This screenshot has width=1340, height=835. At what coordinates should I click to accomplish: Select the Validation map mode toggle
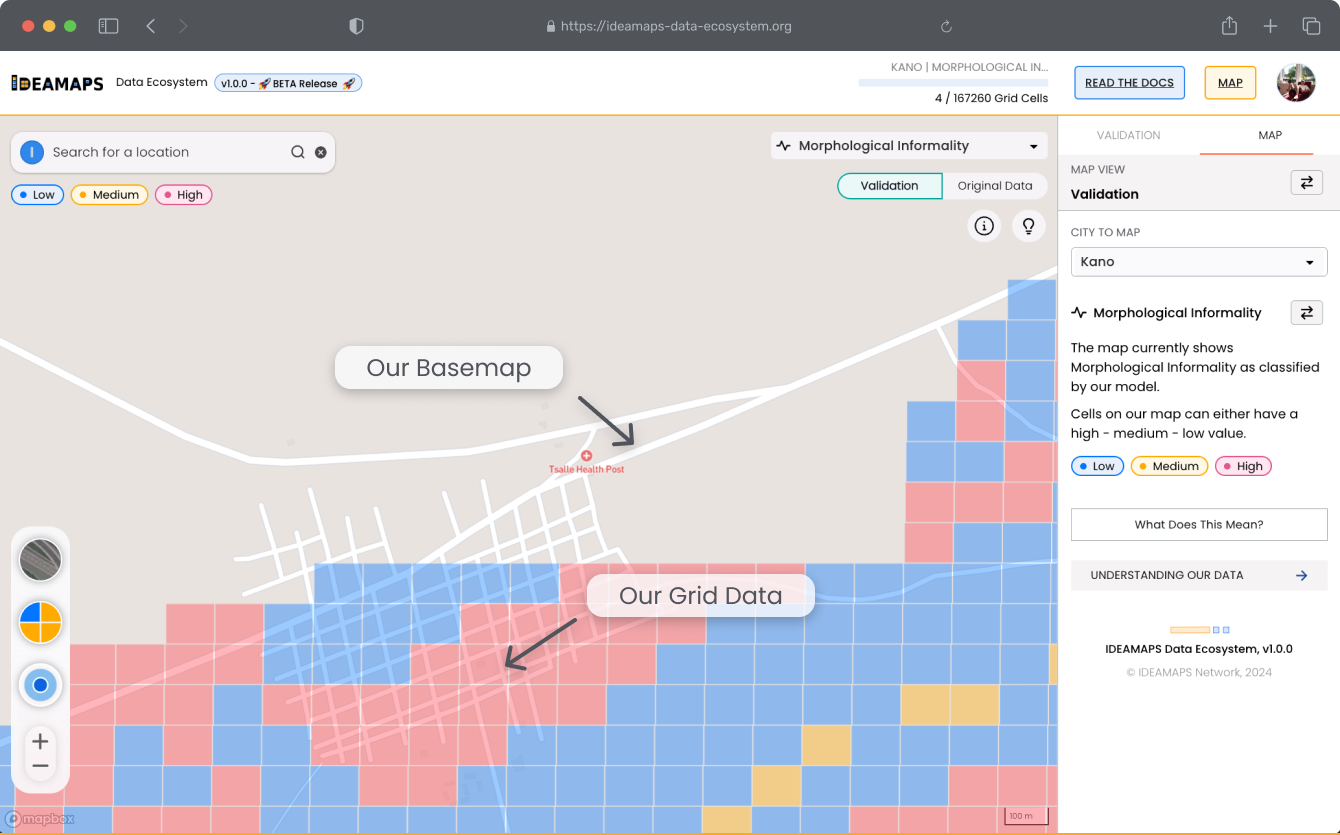(889, 186)
